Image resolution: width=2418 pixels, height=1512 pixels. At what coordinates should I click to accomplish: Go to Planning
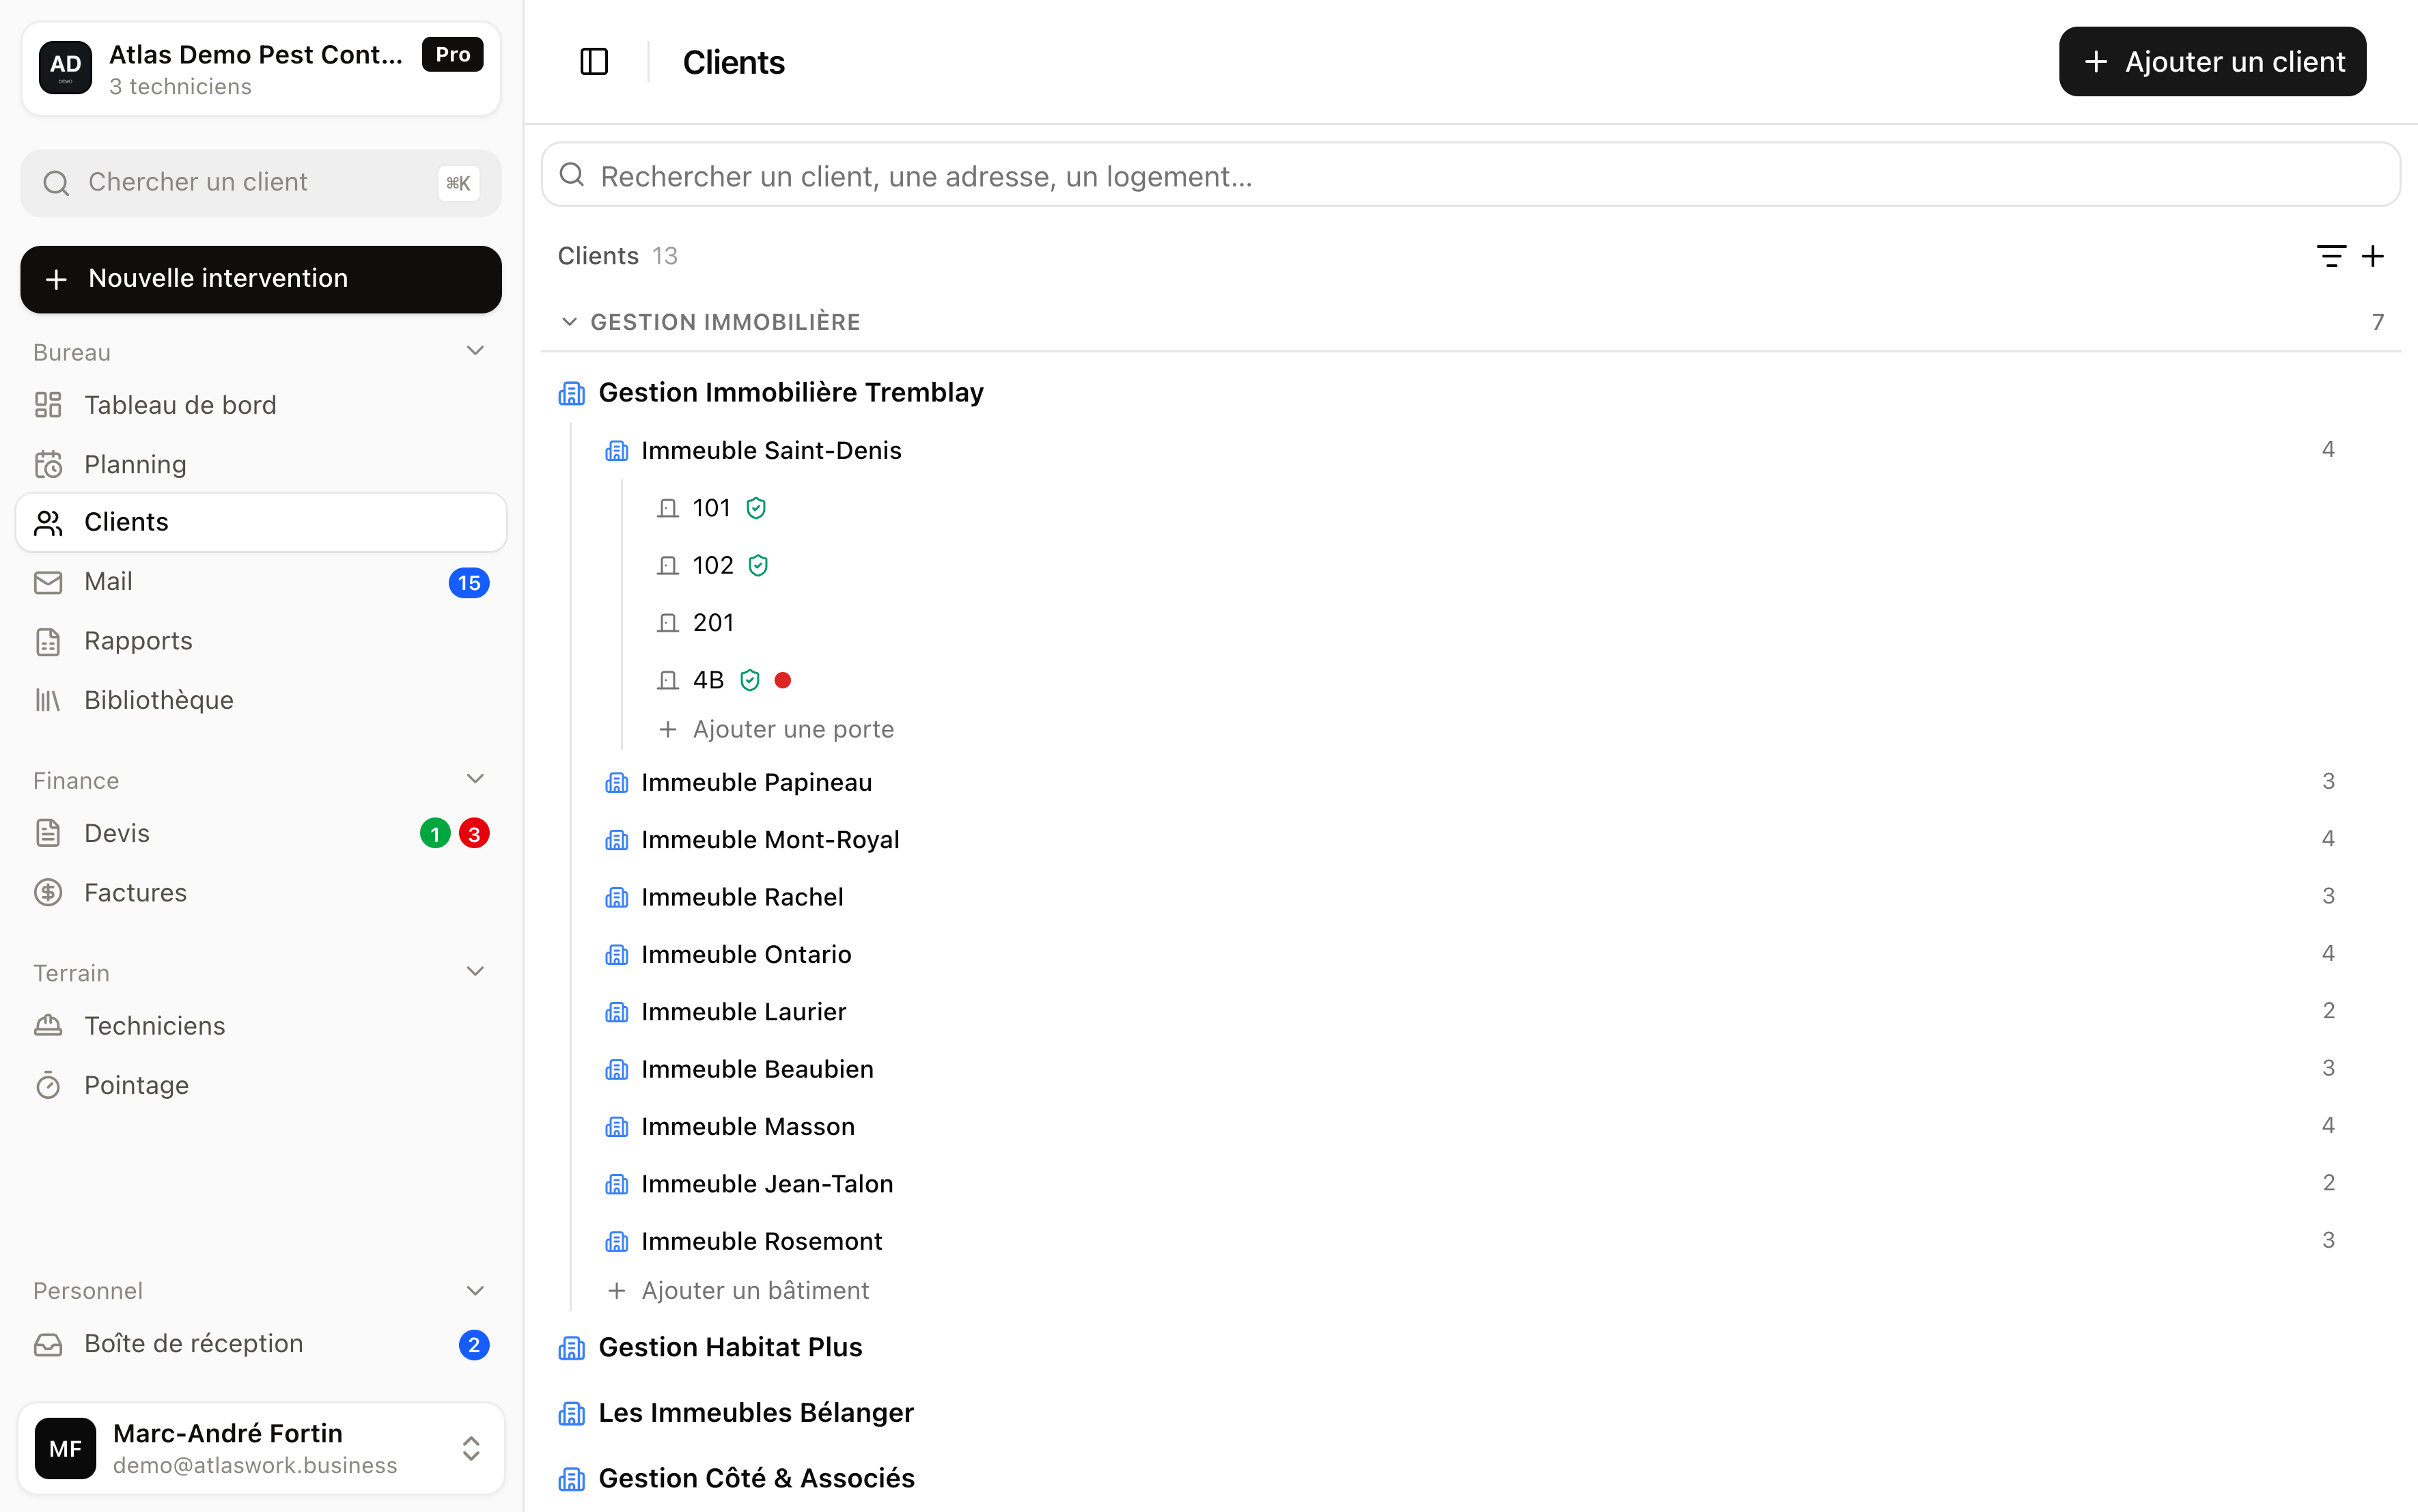pos(261,464)
